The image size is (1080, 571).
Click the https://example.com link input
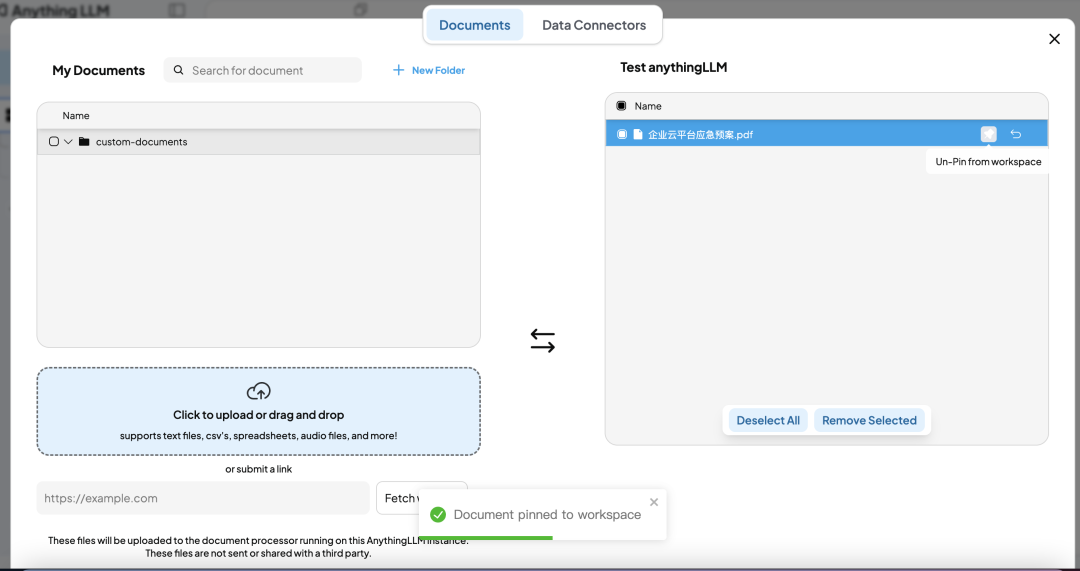pos(203,498)
